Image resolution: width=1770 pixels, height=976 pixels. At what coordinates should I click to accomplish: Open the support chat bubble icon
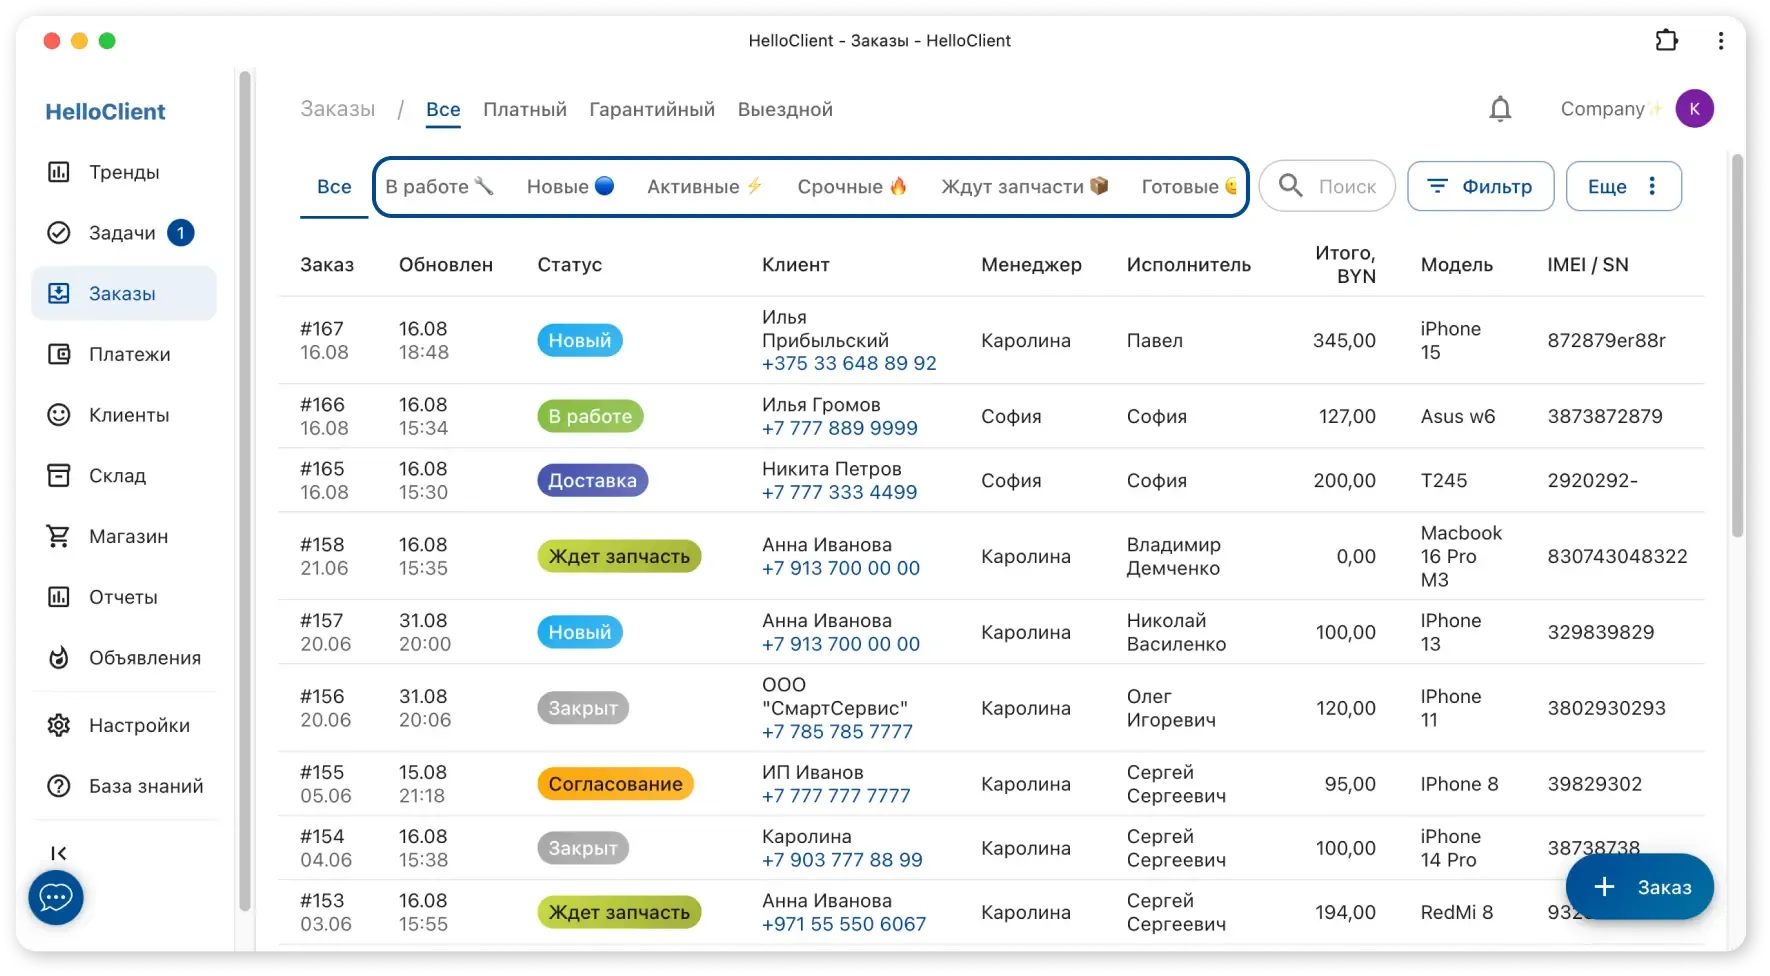point(55,898)
